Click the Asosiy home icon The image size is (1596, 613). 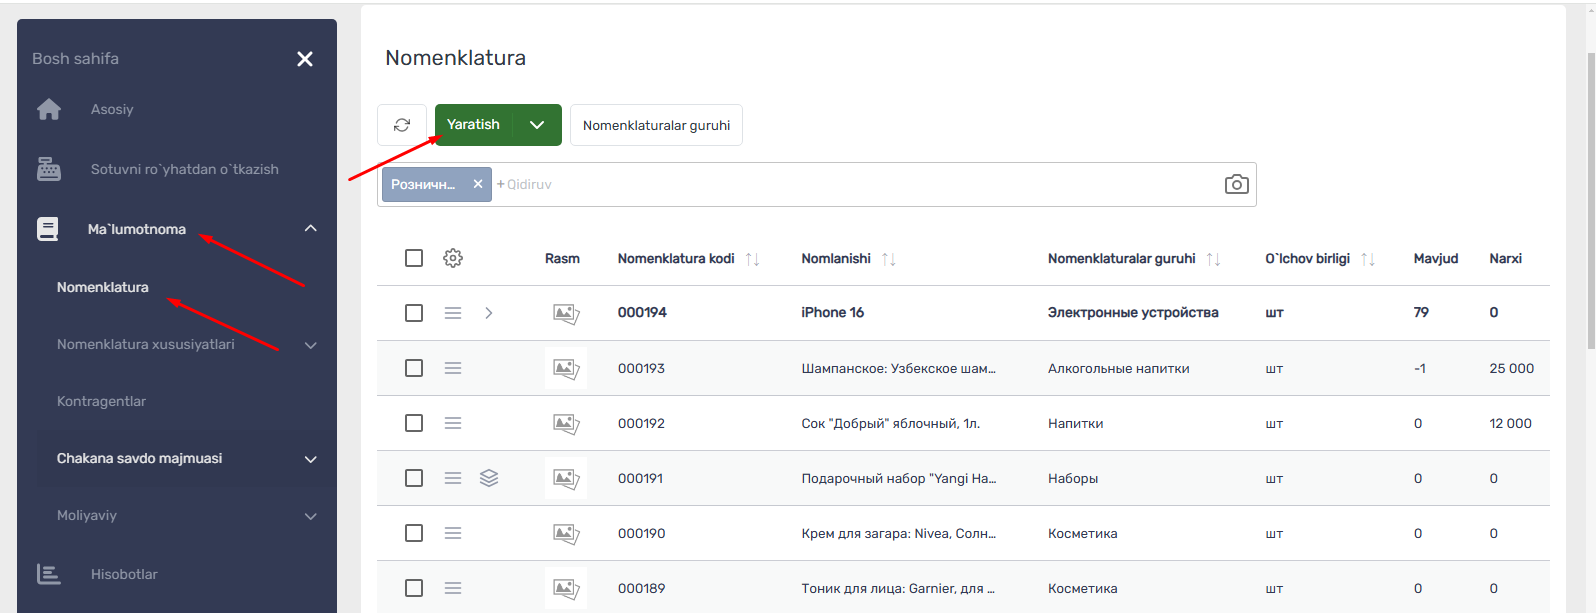click(49, 109)
